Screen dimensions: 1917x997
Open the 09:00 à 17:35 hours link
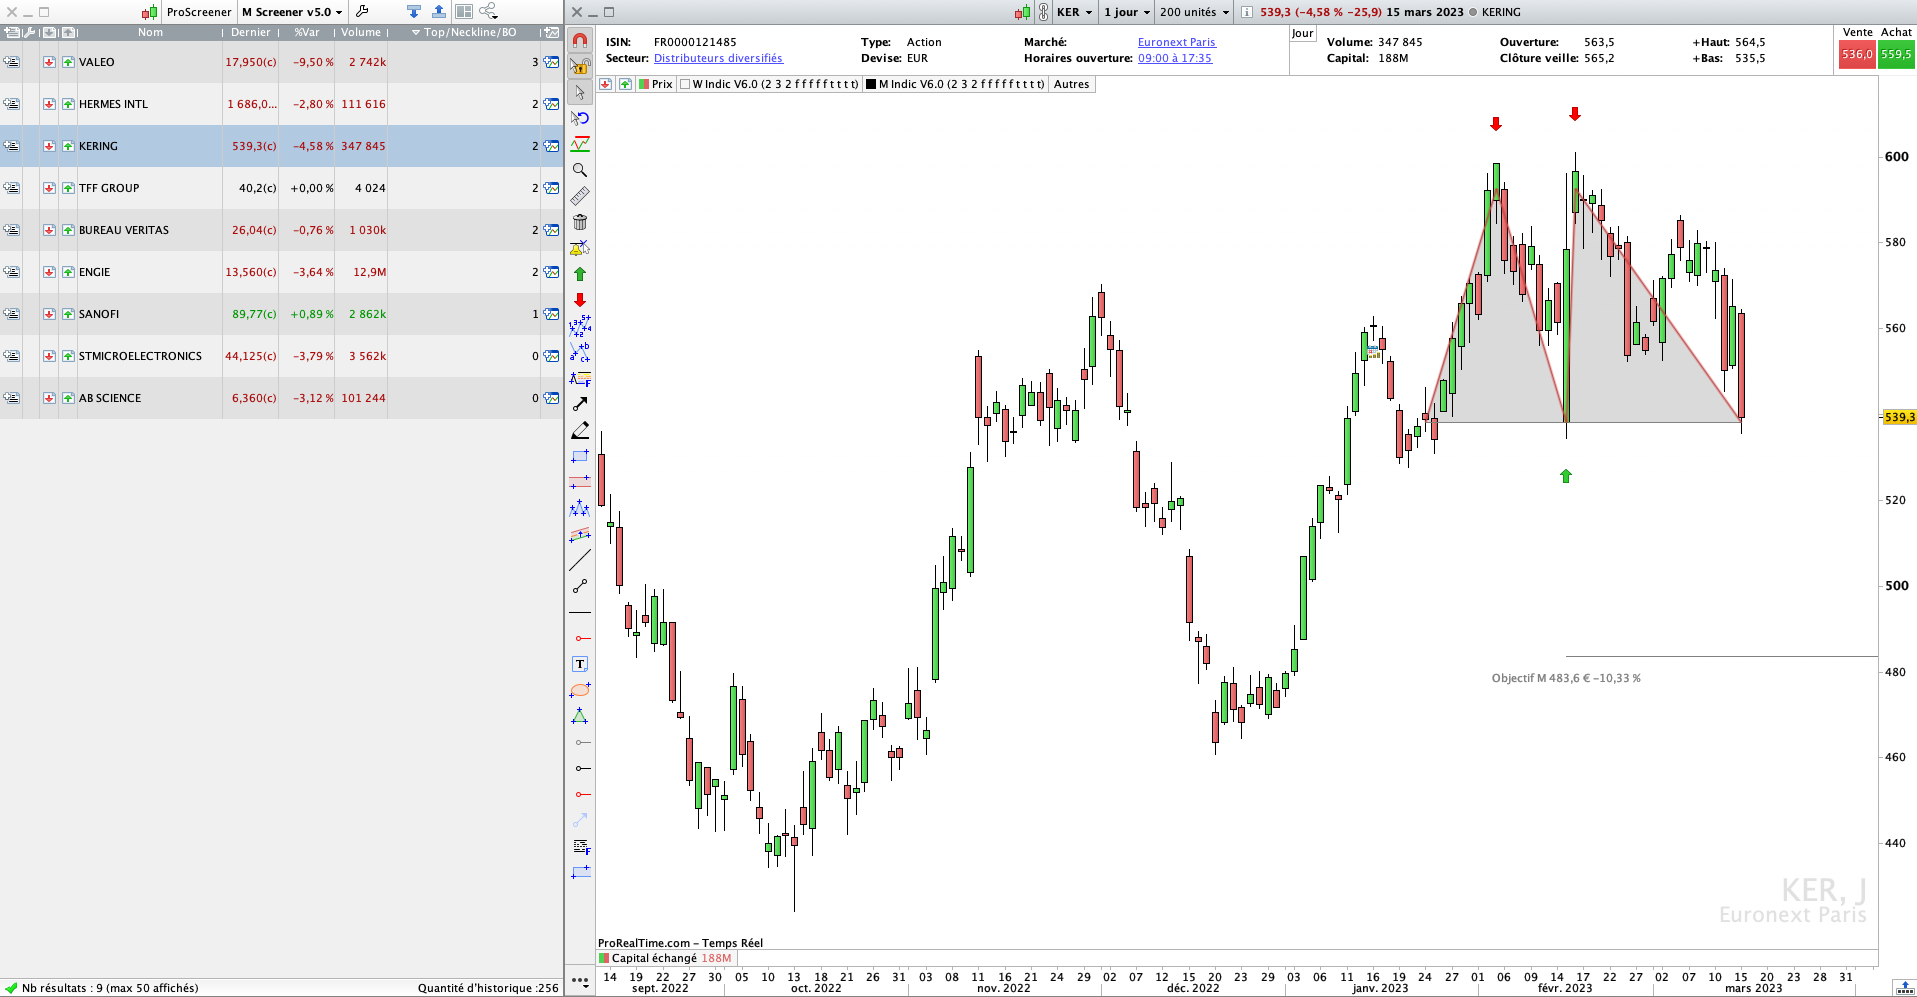(1175, 58)
